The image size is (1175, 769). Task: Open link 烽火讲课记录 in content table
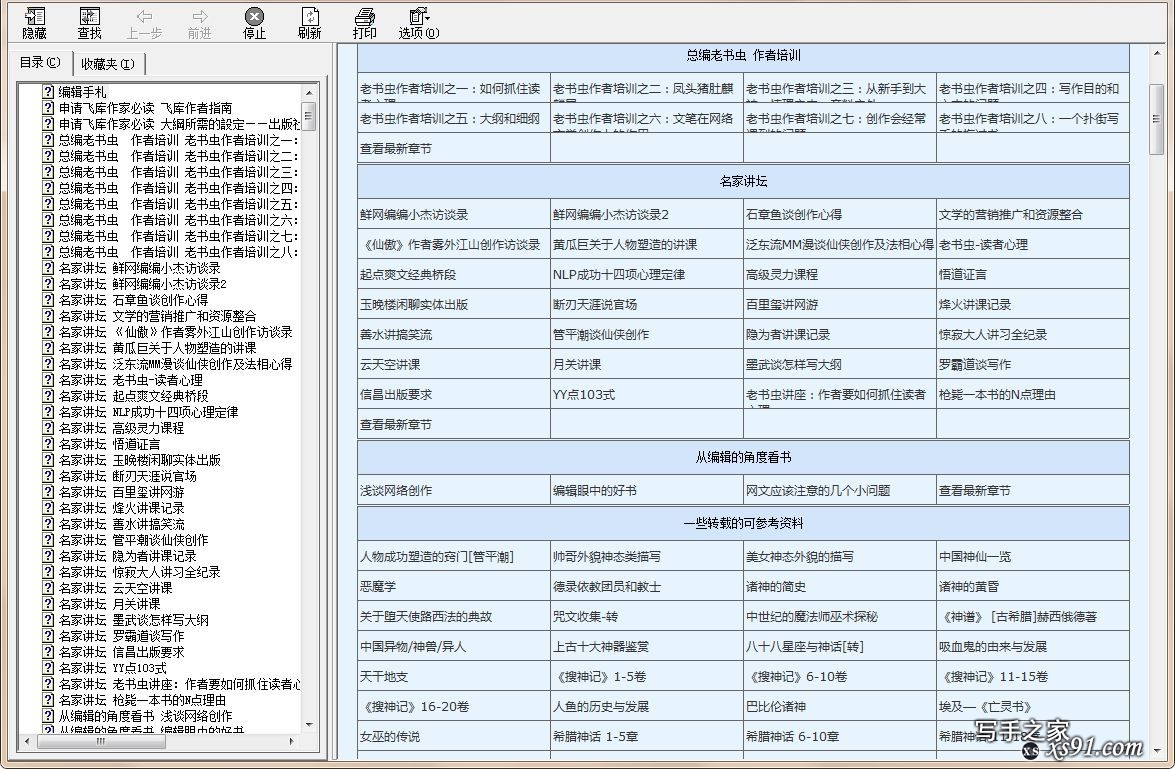coord(975,304)
